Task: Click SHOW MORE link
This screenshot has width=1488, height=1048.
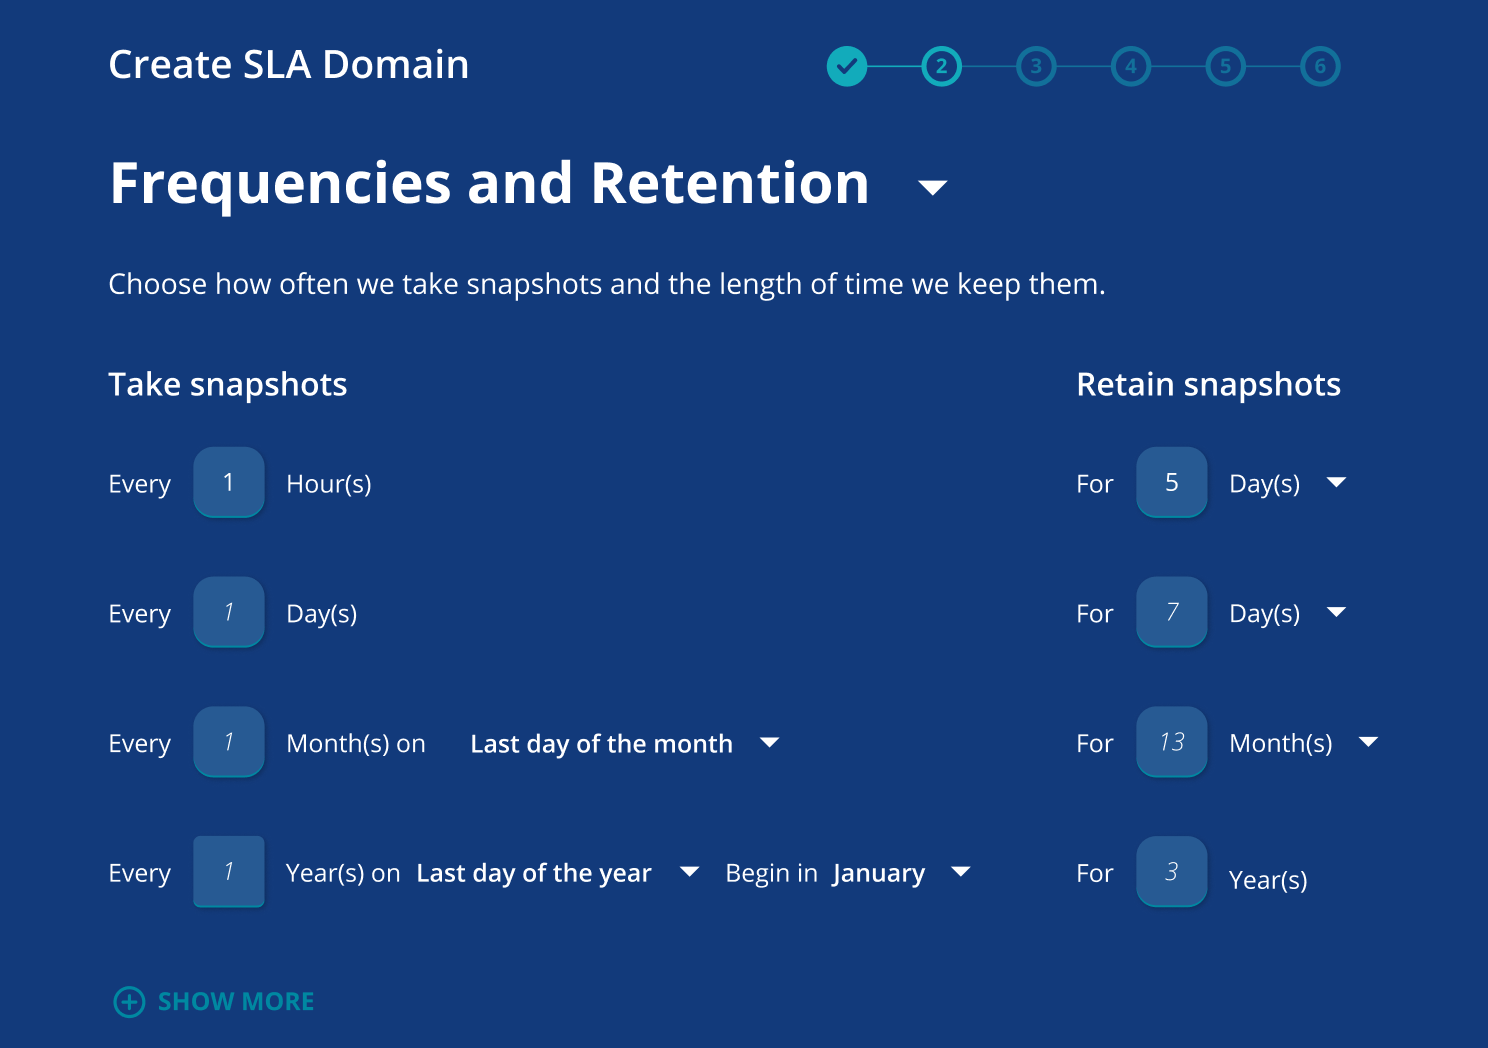Action: [236, 1002]
